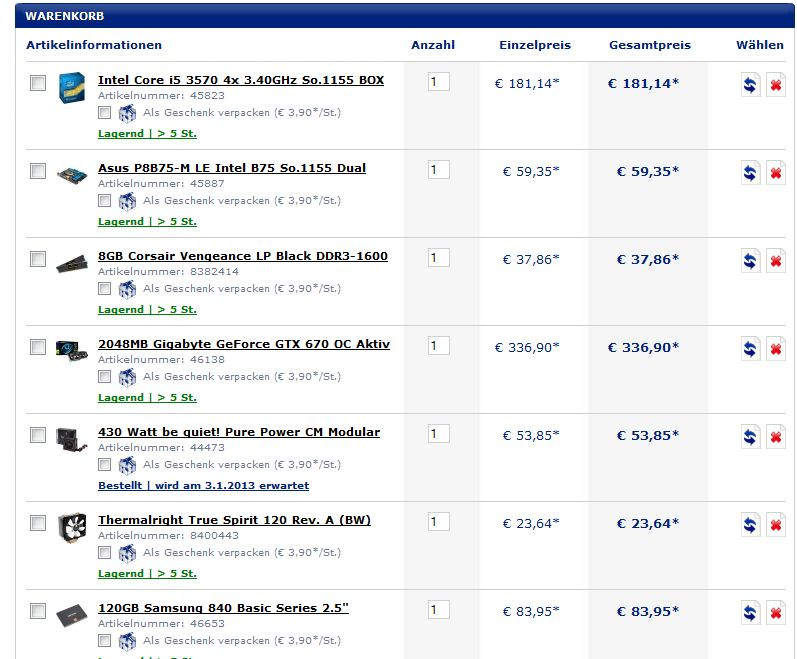
Task: Refresh Samsung 840 Basic row quantity
Action: tap(750, 612)
